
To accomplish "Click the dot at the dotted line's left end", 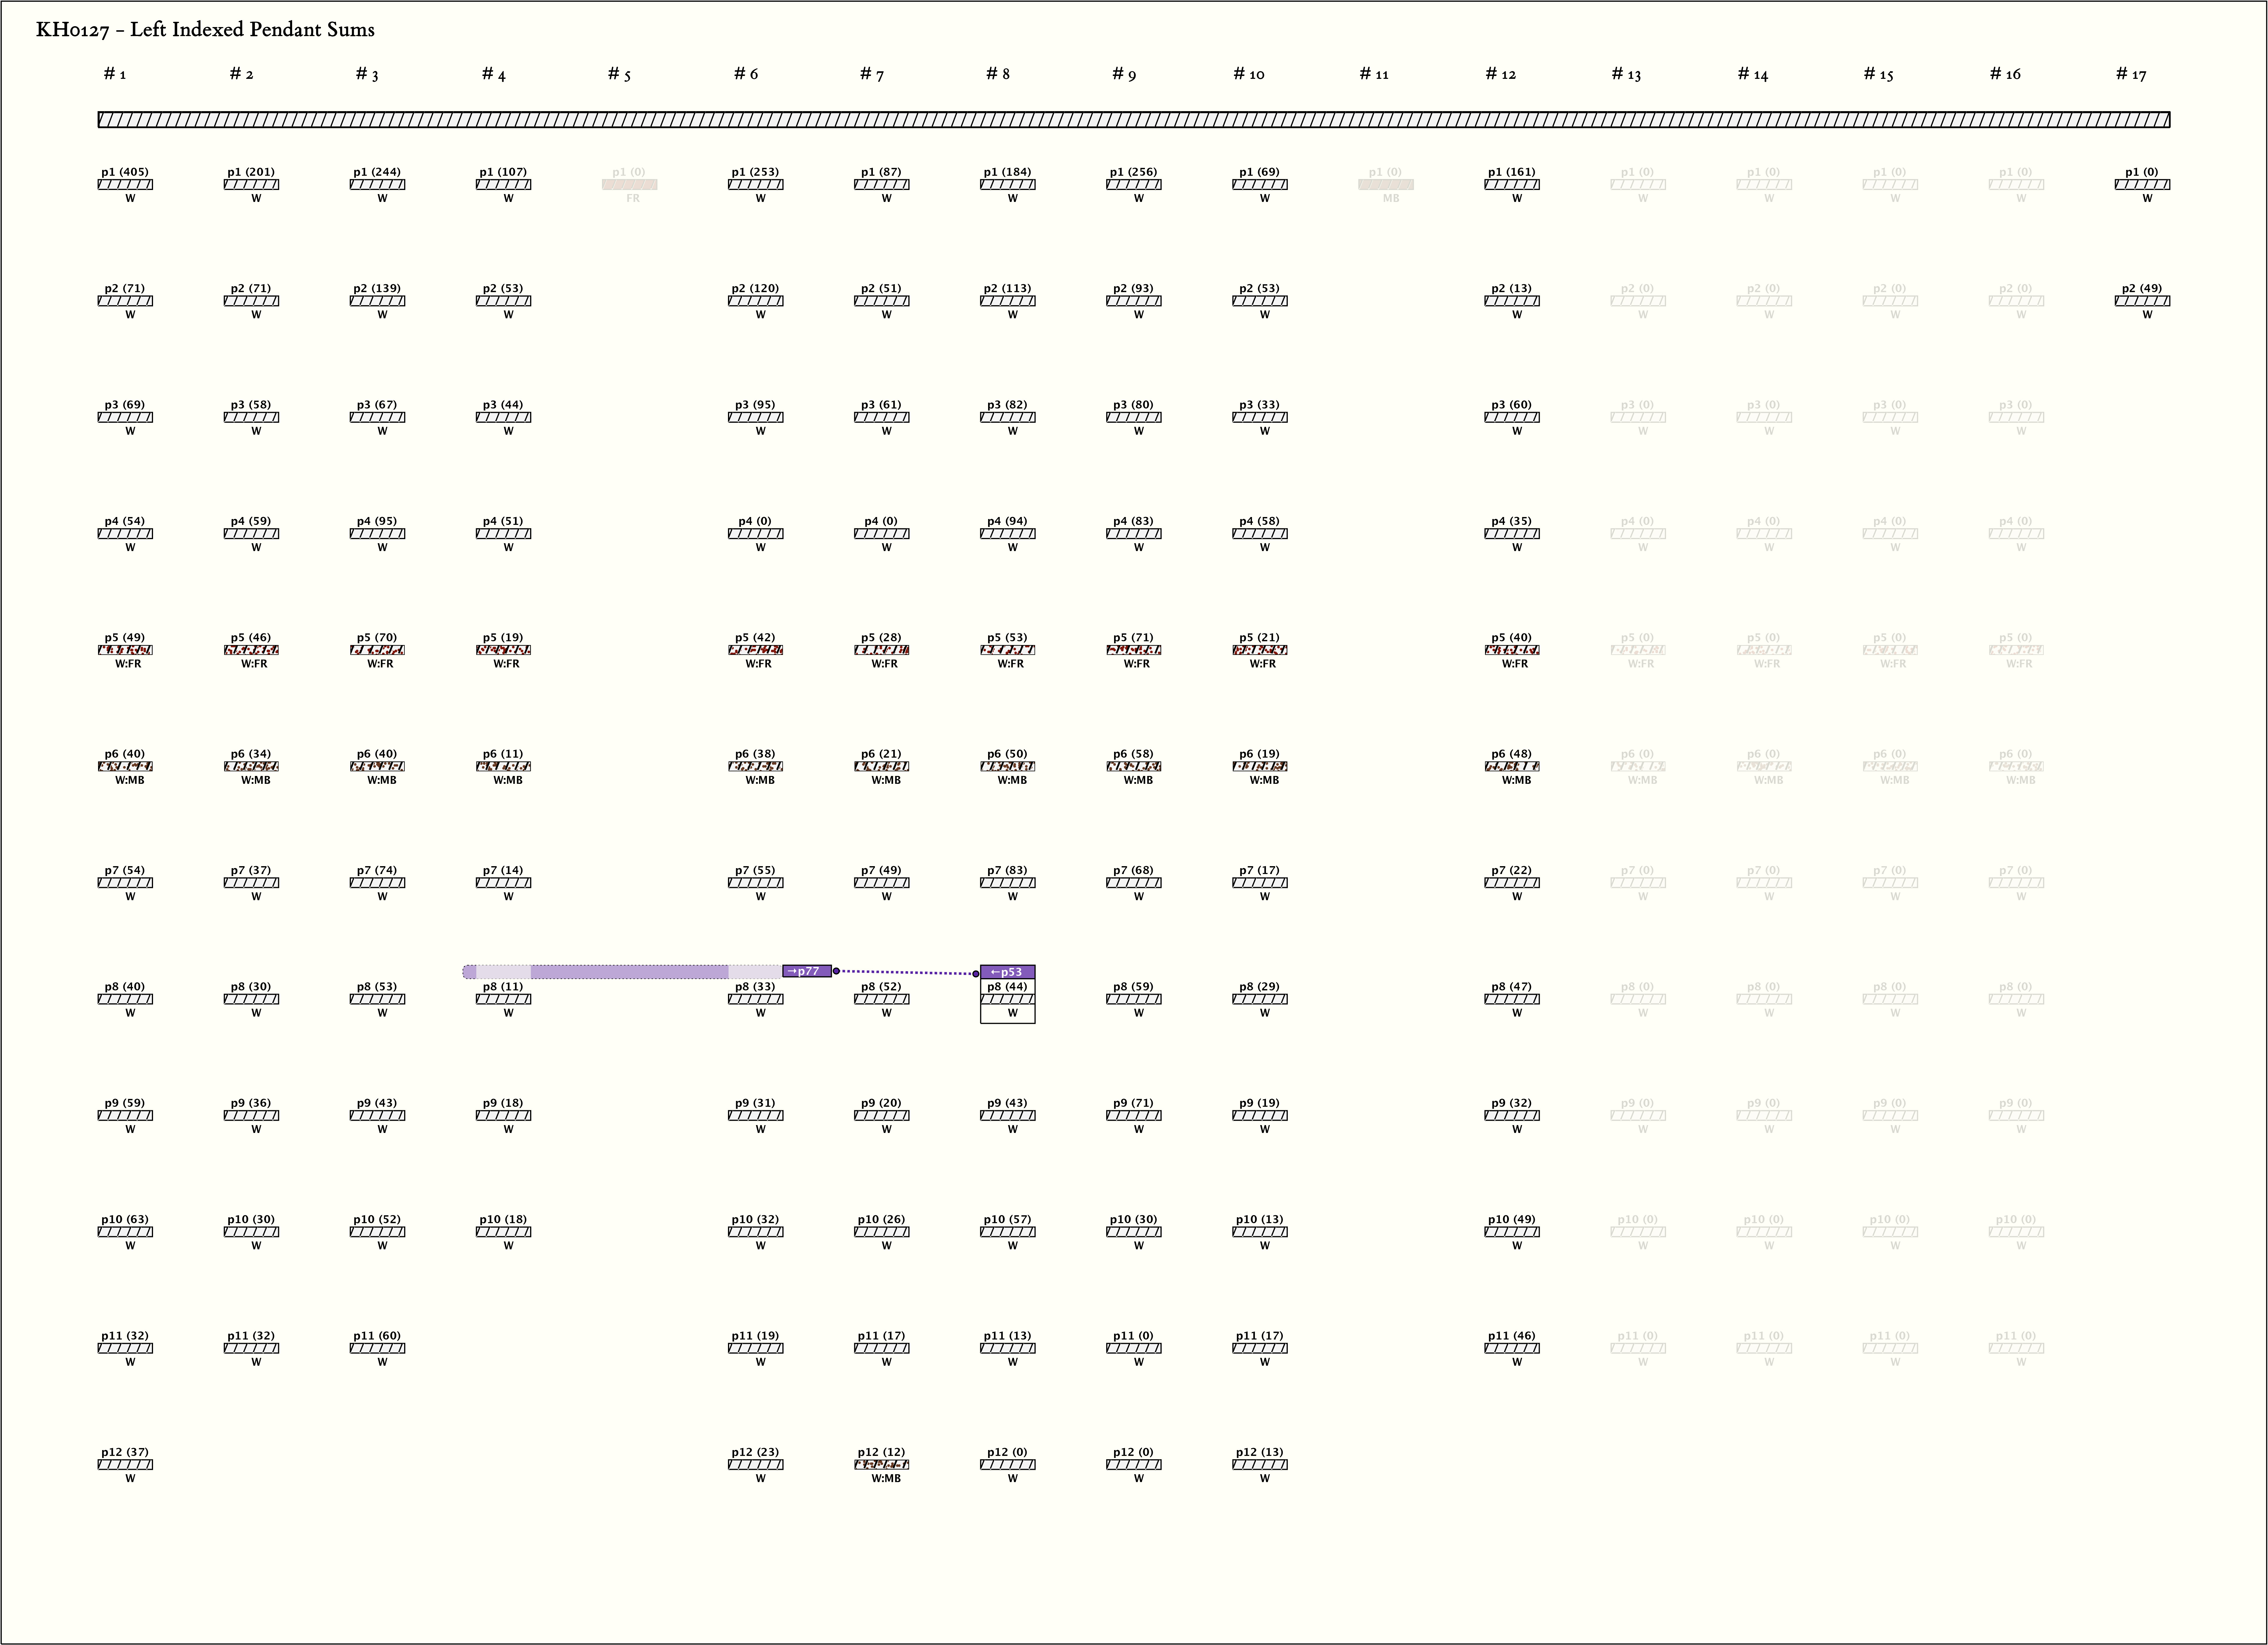I will tap(836, 971).
